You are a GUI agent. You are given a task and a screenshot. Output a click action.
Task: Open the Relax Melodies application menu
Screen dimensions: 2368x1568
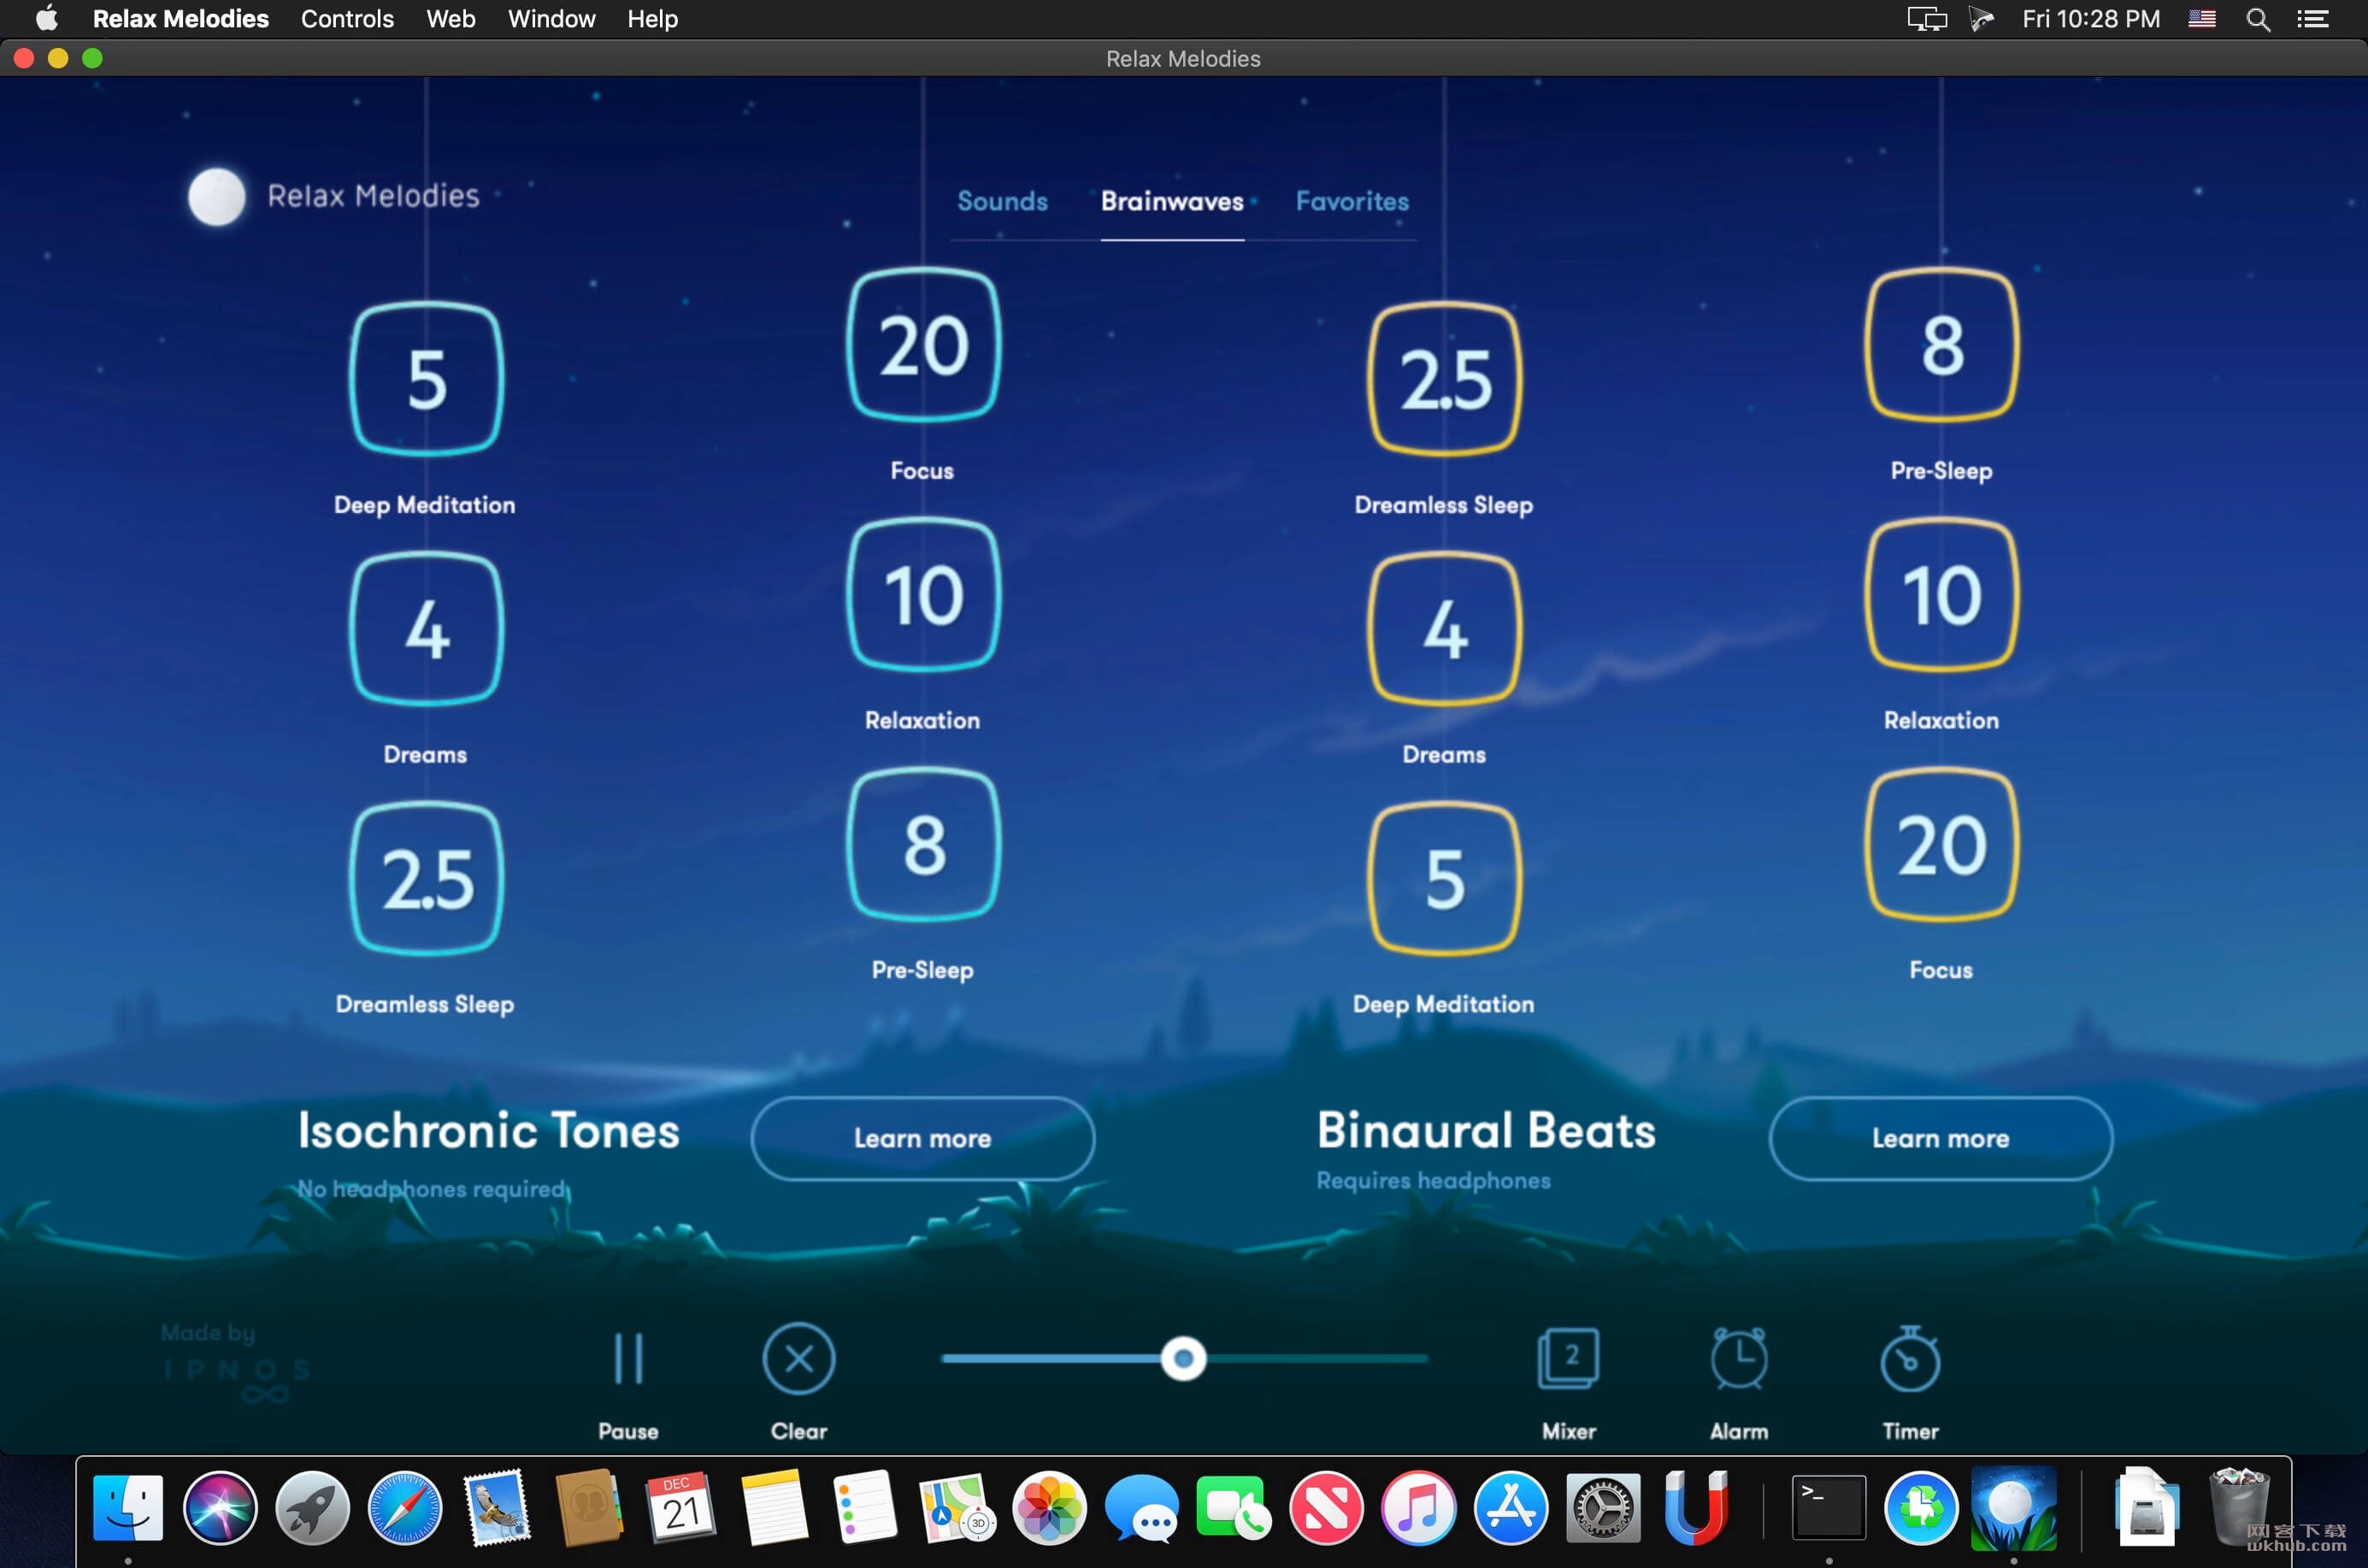pos(181,19)
